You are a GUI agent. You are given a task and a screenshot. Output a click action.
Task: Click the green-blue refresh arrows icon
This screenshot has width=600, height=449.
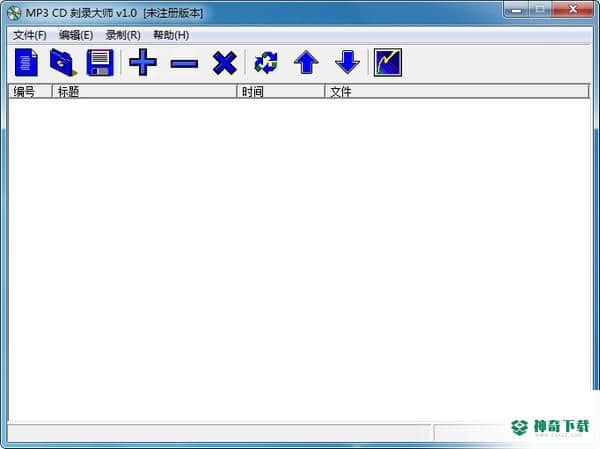266,63
